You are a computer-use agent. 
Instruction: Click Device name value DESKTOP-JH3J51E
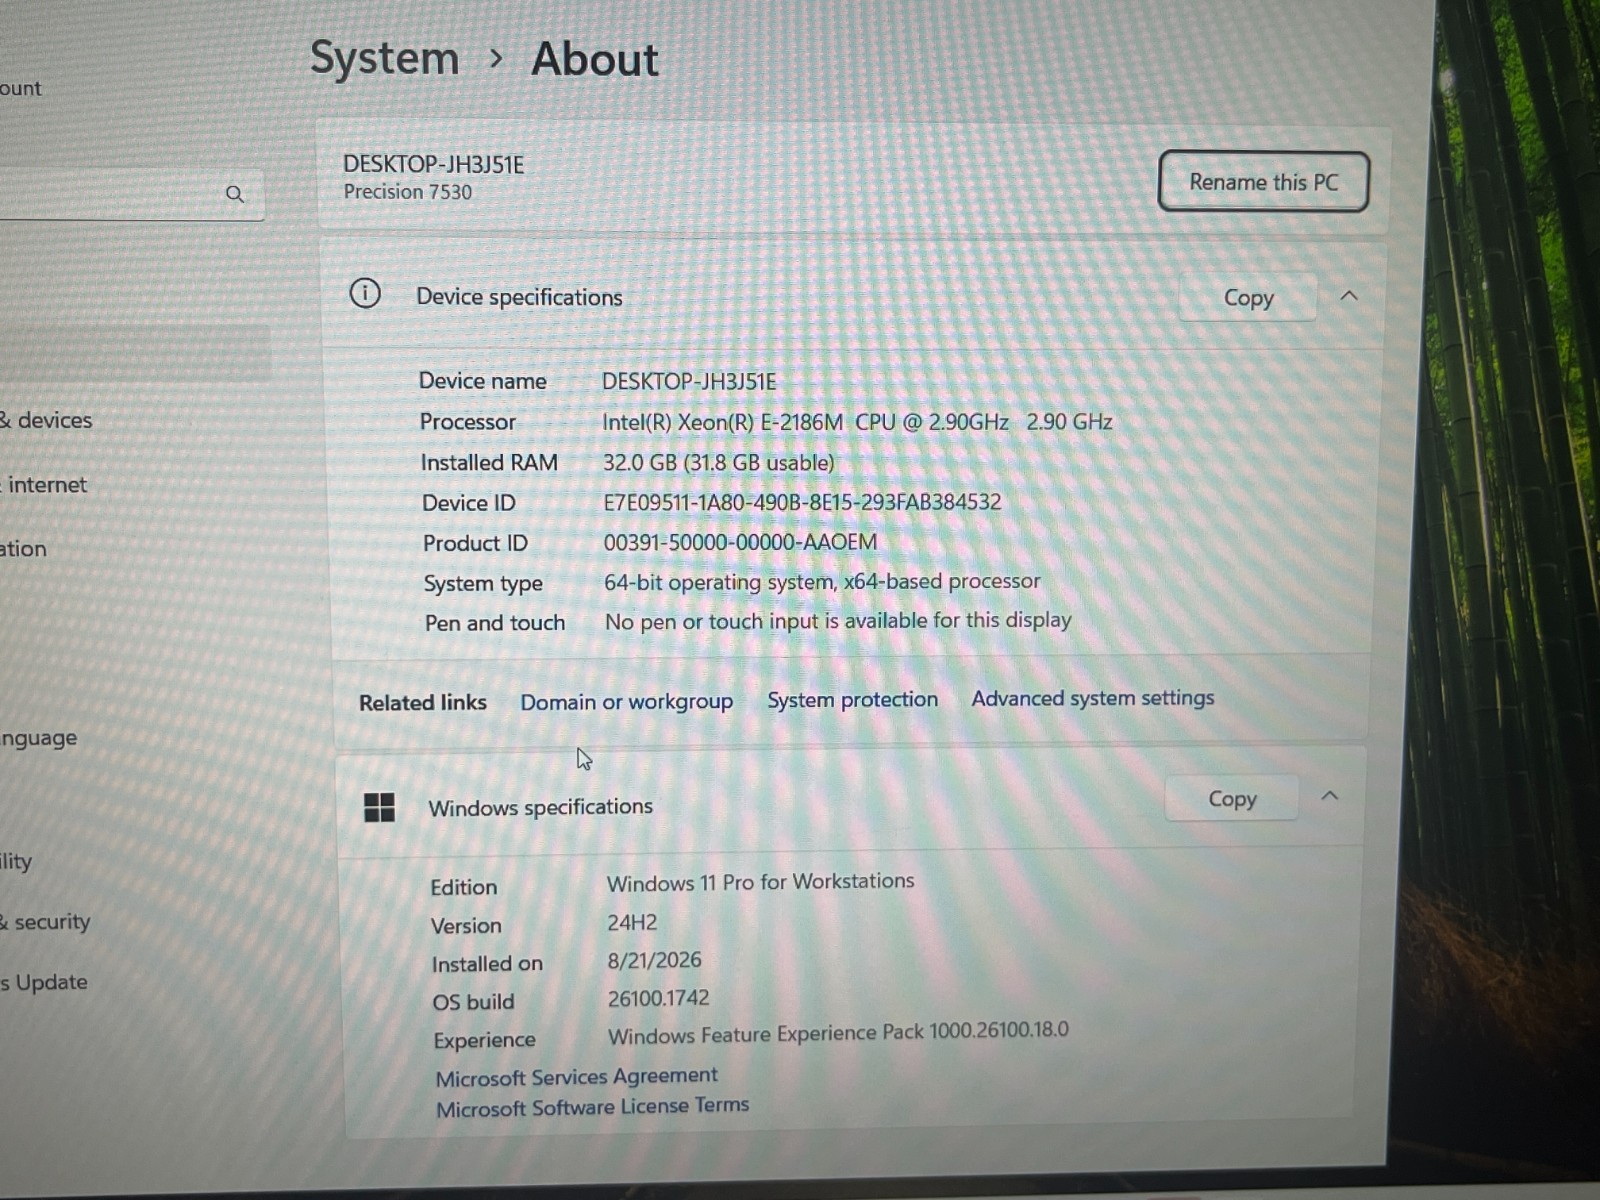(x=689, y=382)
